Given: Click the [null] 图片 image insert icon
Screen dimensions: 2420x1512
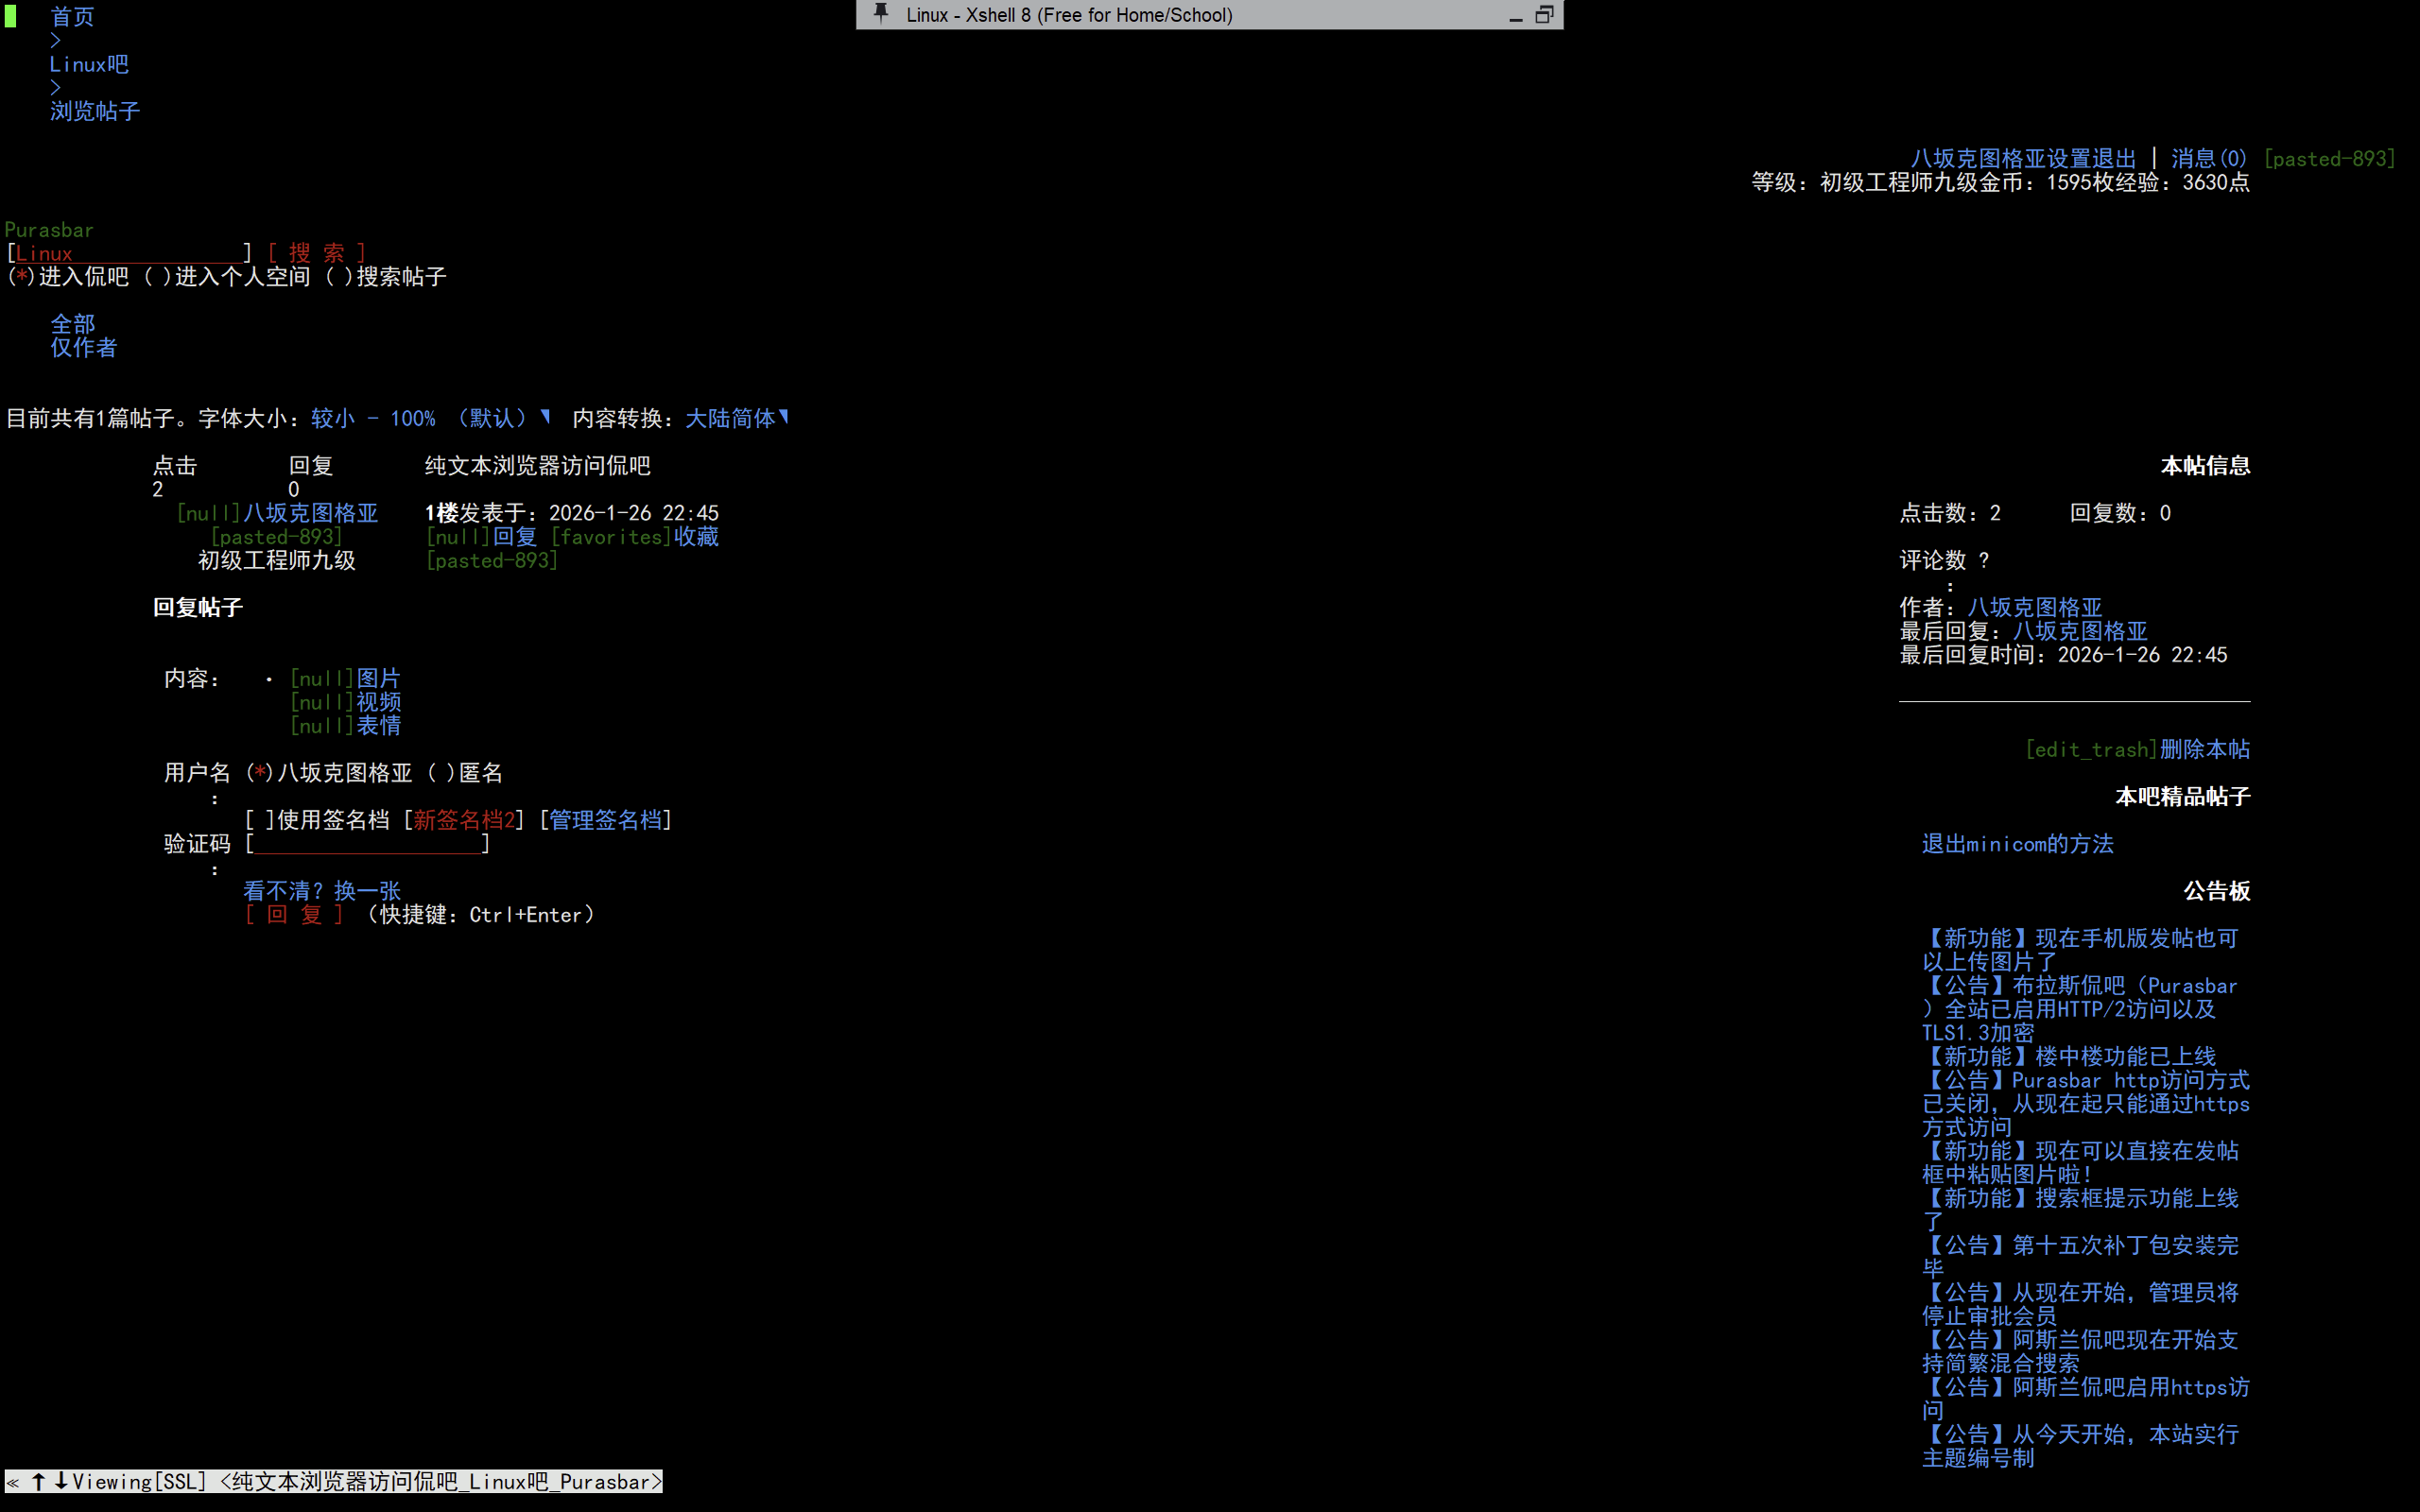Looking at the screenshot, I should pyautogui.click(x=321, y=679).
